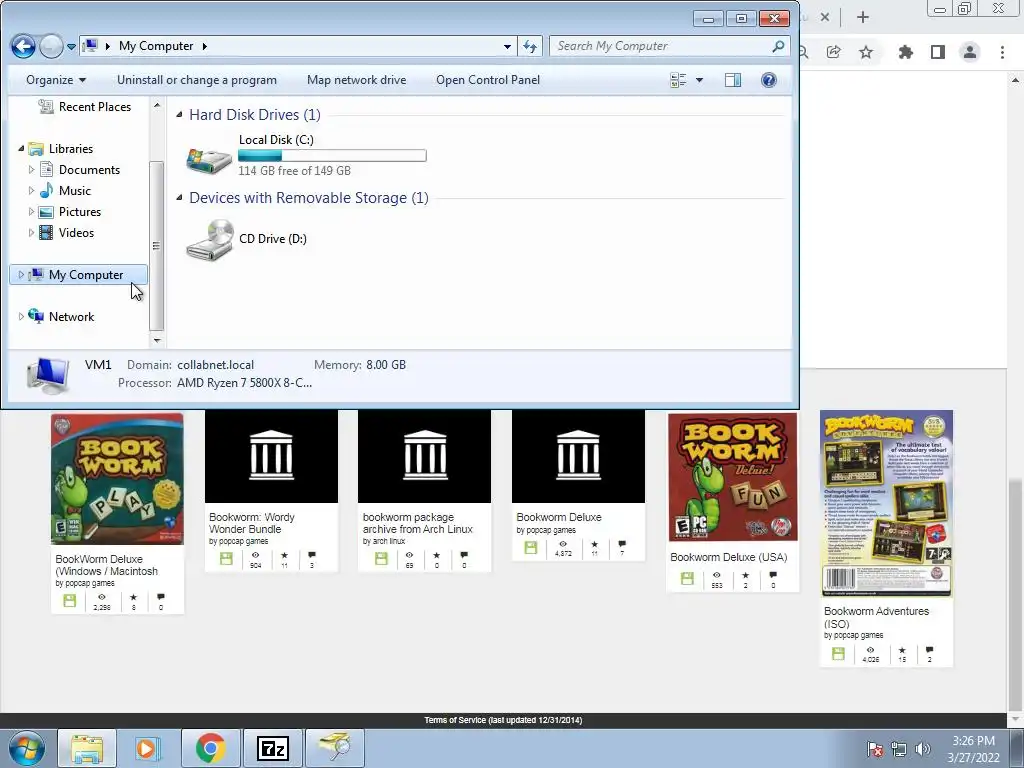Viewport: 1024px width, 768px height.
Task: Click Map network drive
Action: point(357,80)
